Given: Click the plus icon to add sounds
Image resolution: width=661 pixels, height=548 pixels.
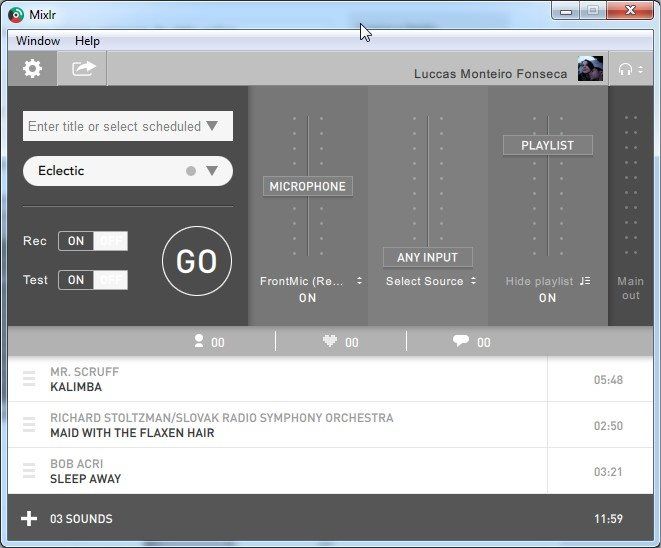Looking at the screenshot, I should point(29,518).
